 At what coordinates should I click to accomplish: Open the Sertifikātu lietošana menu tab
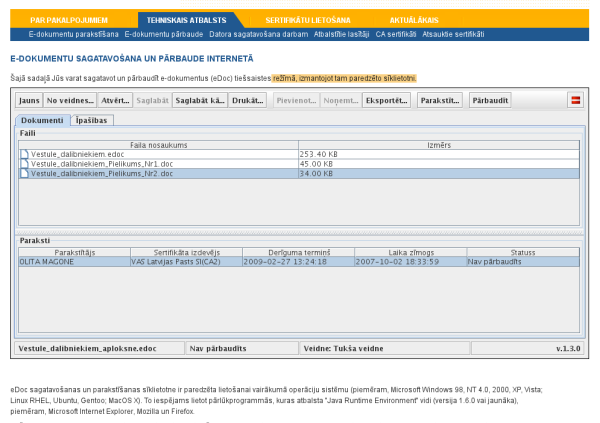[x=308, y=20]
